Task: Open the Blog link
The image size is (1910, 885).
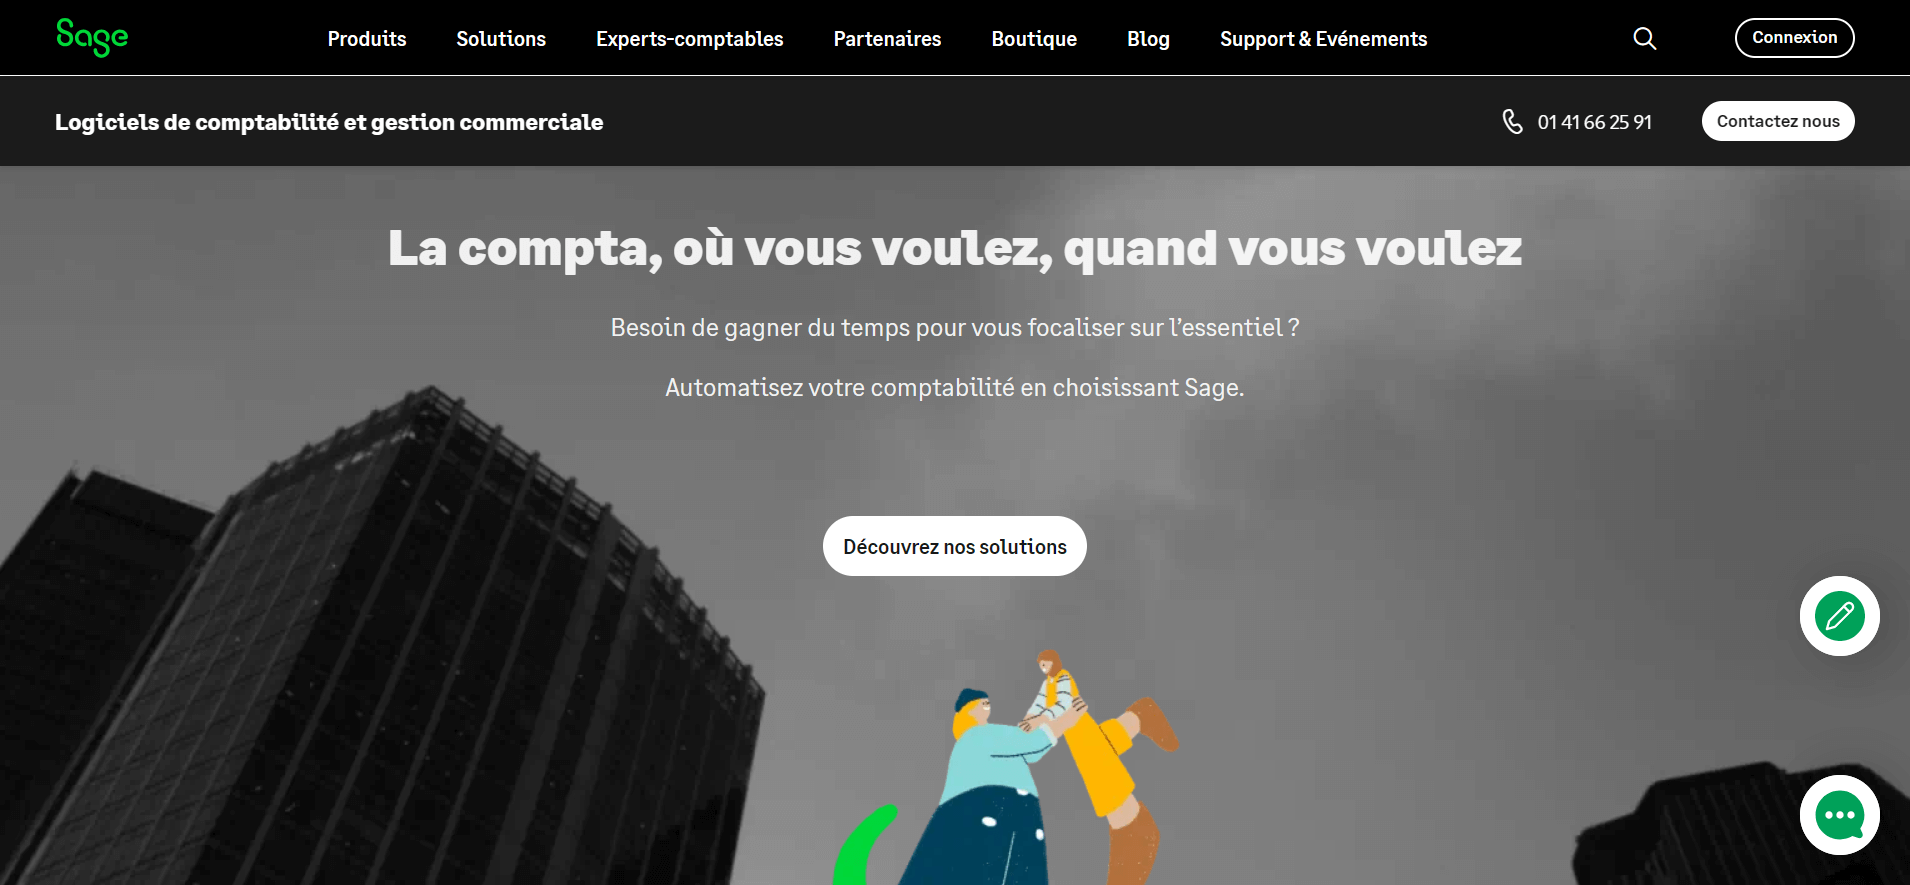Action: click(x=1148, y=39)
